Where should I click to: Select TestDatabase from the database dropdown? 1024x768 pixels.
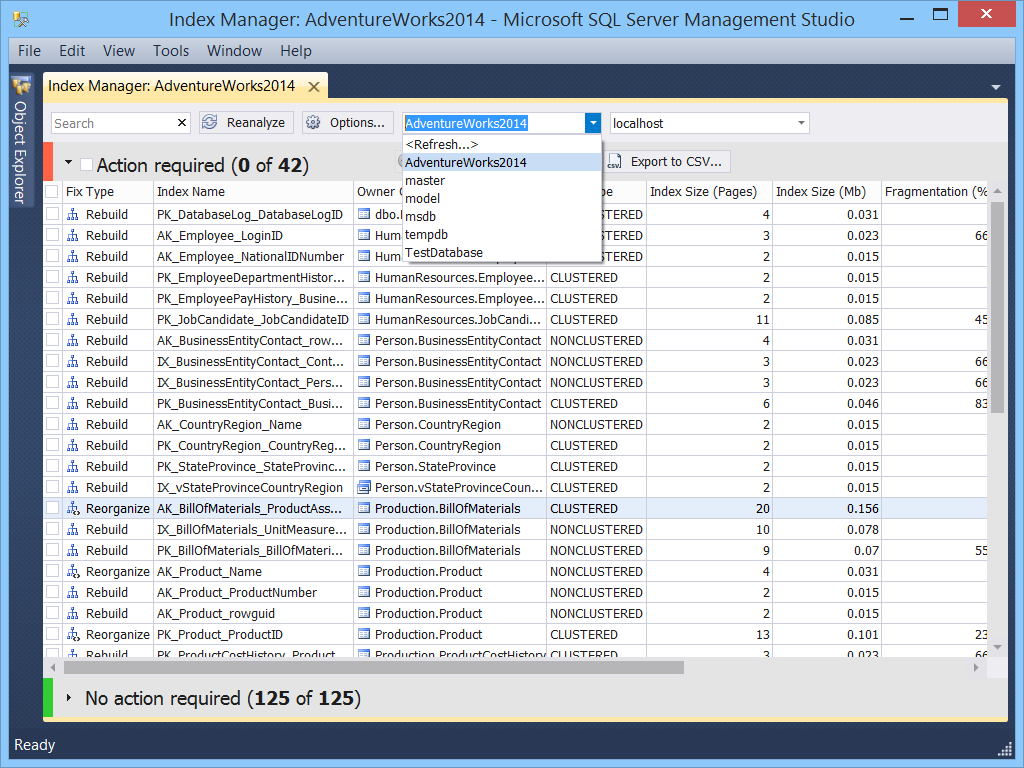point(444,253)
